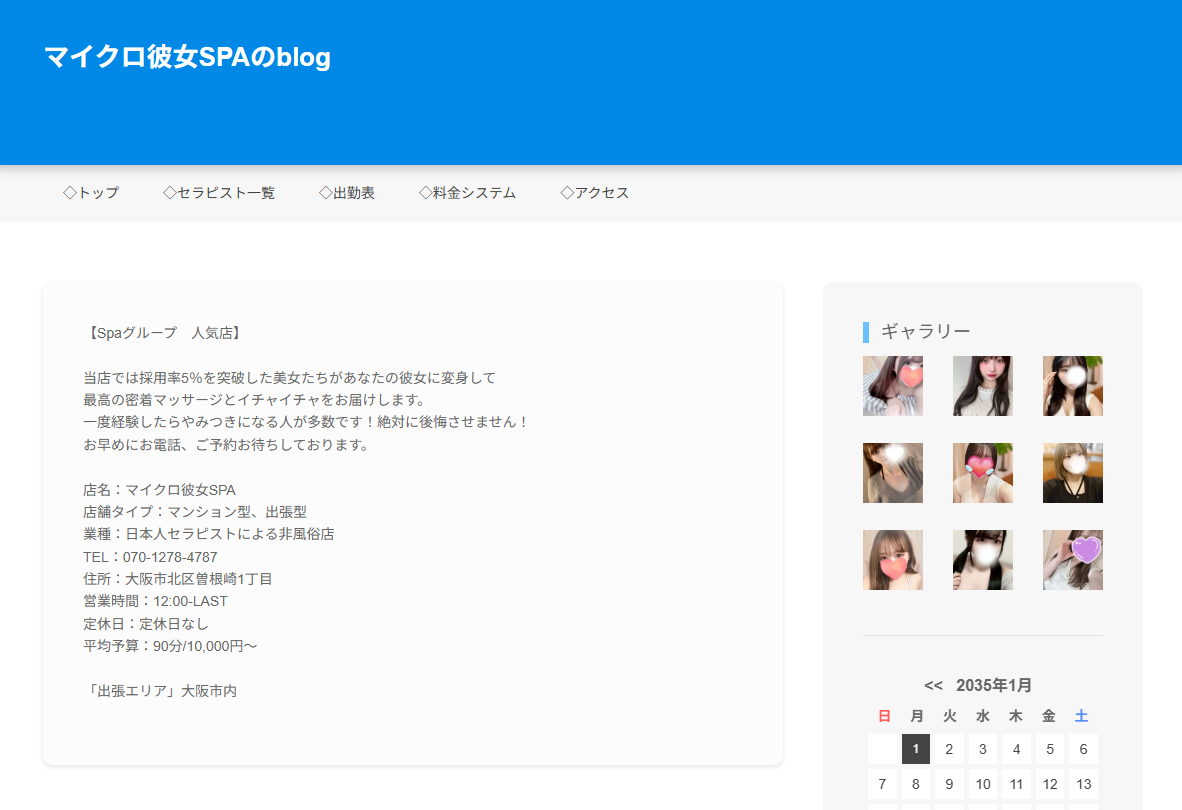Select calendar day 7
This screenshot has height=810, width=1182.
pyautogui.click(x=882, y=784)
